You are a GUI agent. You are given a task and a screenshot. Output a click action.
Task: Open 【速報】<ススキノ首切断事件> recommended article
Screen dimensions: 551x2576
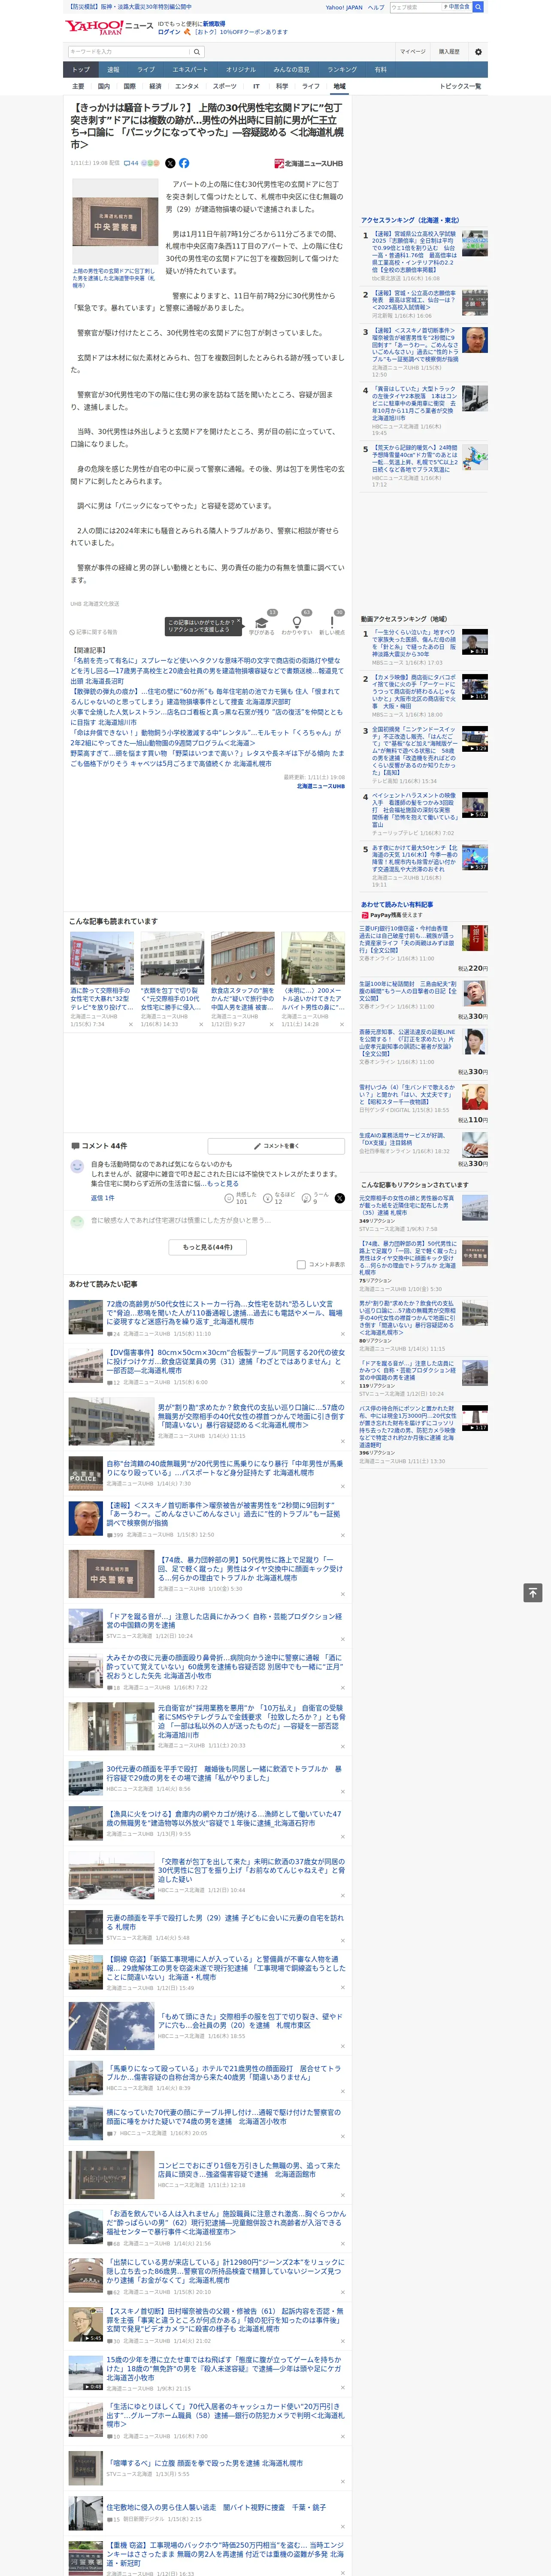[x=224, y=1514]
